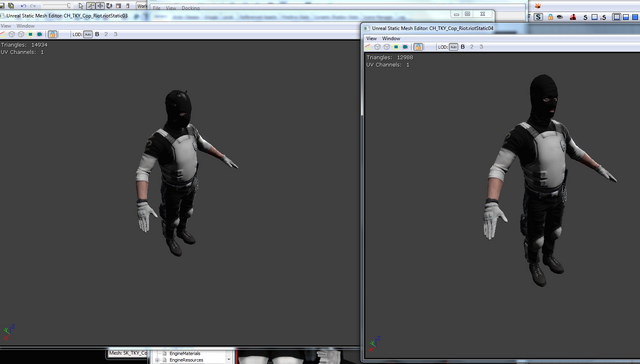Image resolution: width=640 pixels, height=364 pixels.
Task: Open View menu in riotStatic04 editor
Action: pos(371,38)
